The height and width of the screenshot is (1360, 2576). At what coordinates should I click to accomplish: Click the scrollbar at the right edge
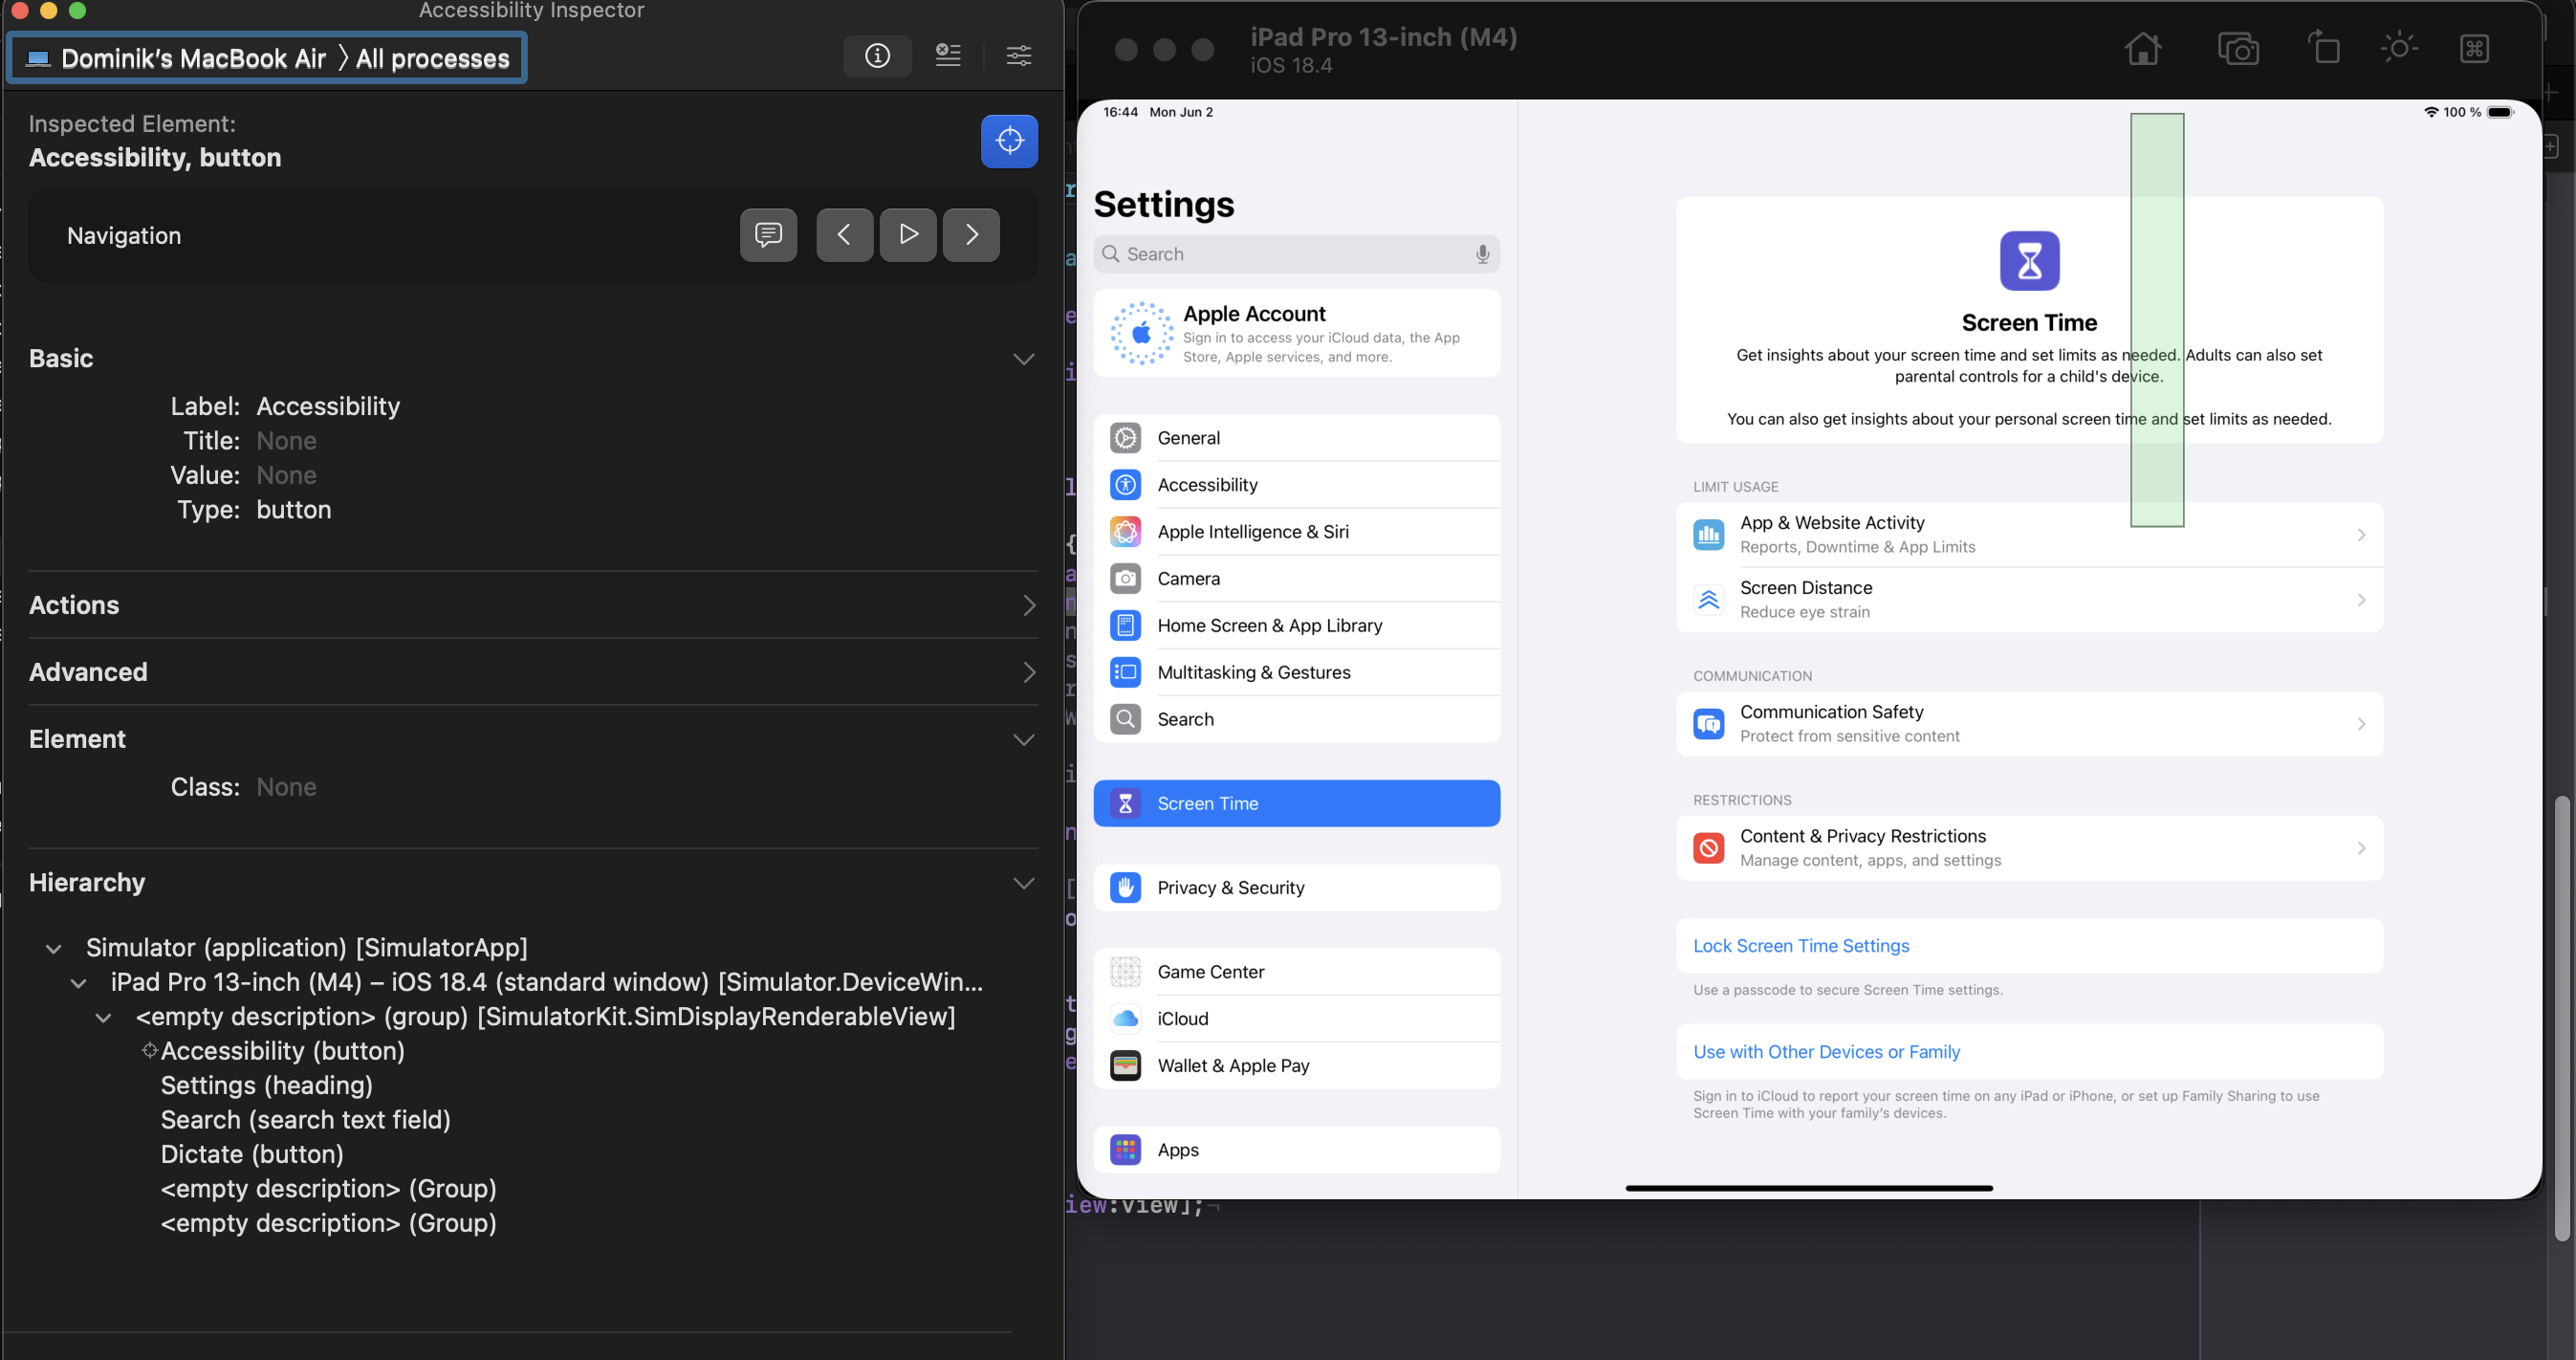point(2561,1018)
